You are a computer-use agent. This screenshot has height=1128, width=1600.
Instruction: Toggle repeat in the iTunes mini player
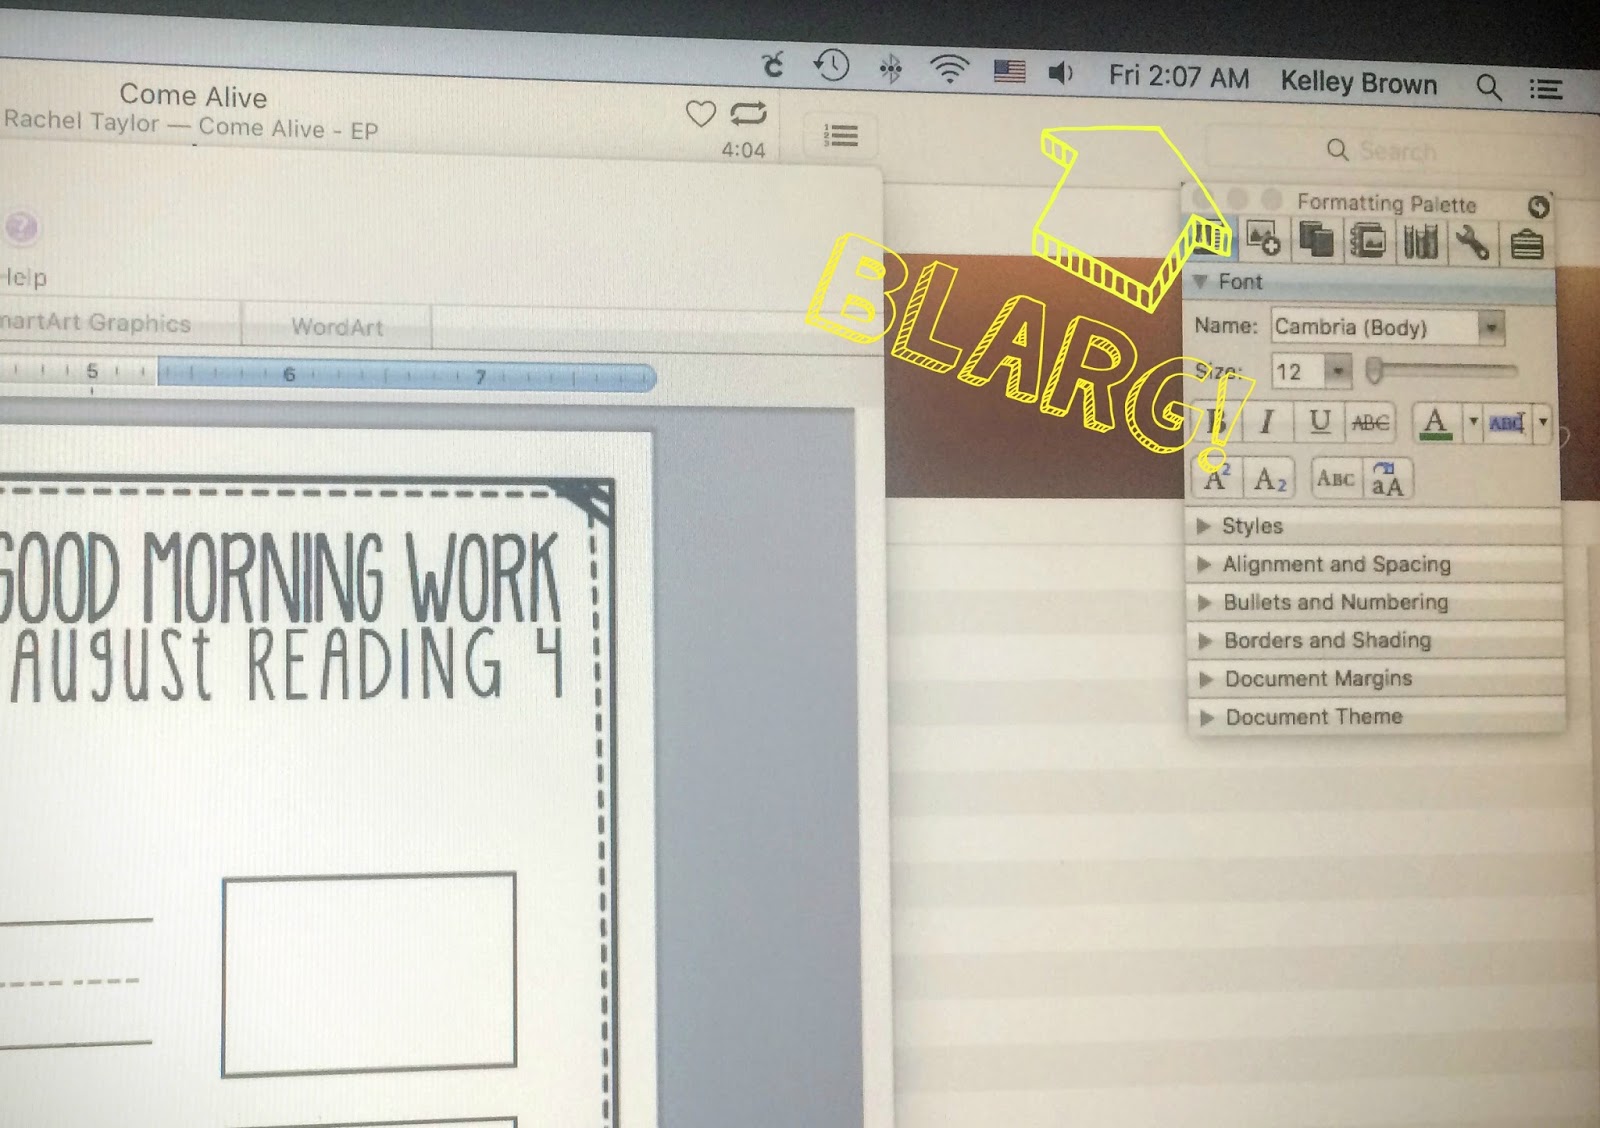(748, 114)
